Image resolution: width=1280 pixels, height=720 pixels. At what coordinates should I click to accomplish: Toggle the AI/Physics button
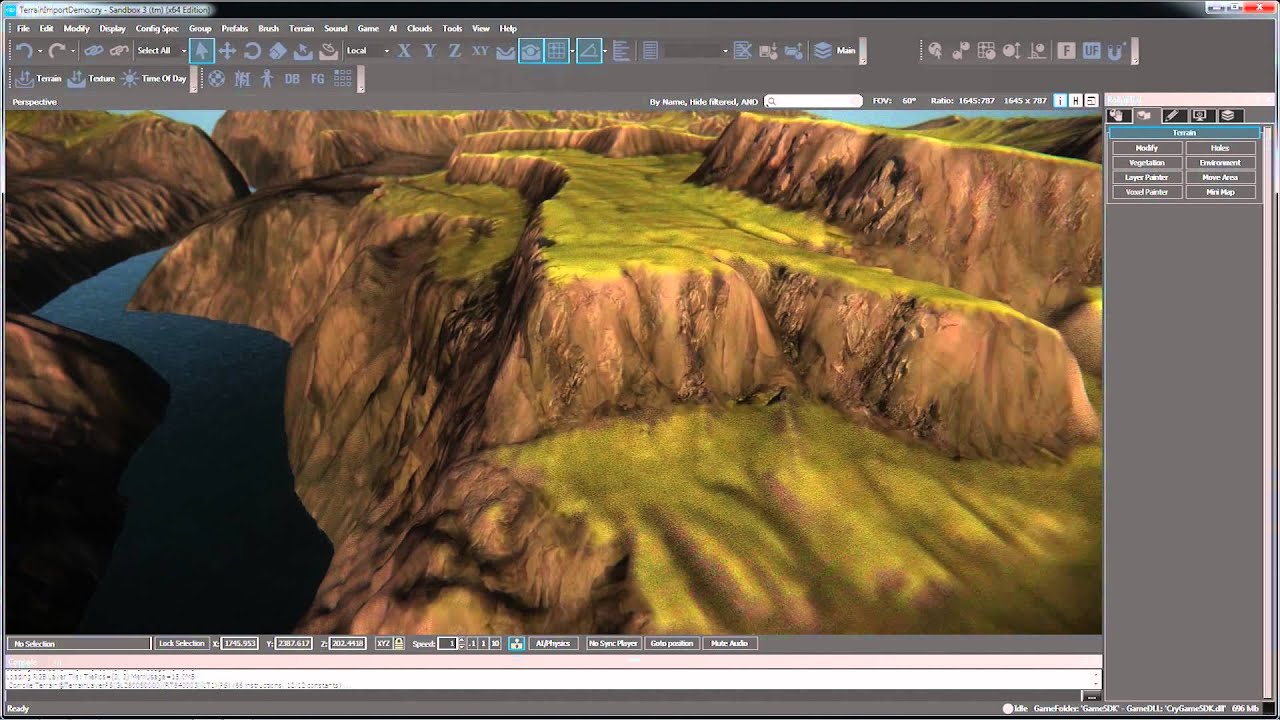tap(552, 643)
